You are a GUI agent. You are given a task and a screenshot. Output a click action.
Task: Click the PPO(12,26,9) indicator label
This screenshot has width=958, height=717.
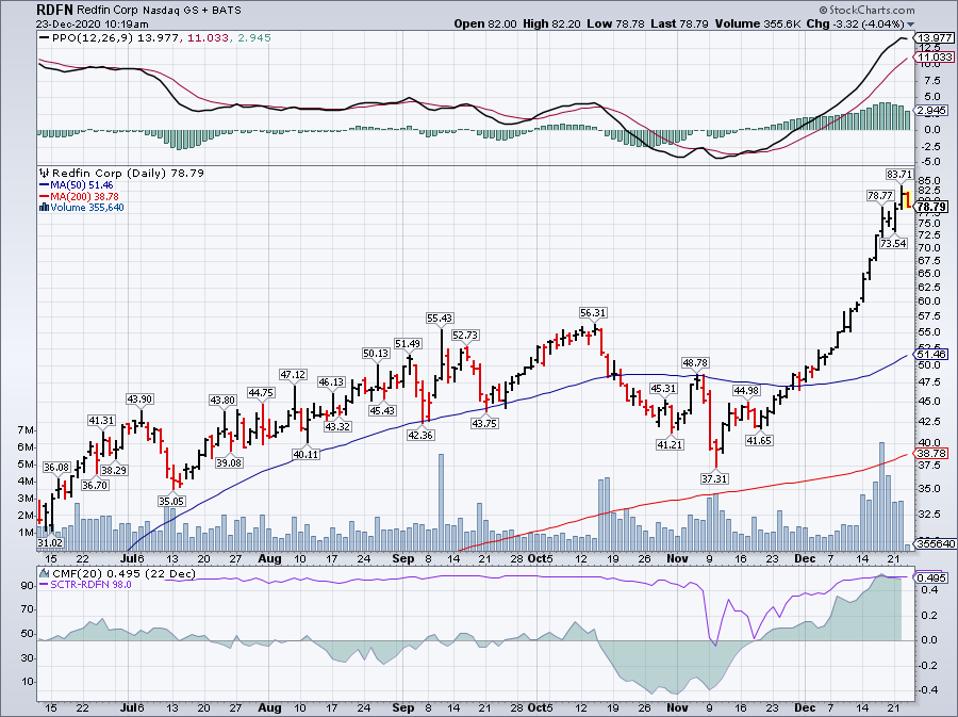[x=93, y=38]
